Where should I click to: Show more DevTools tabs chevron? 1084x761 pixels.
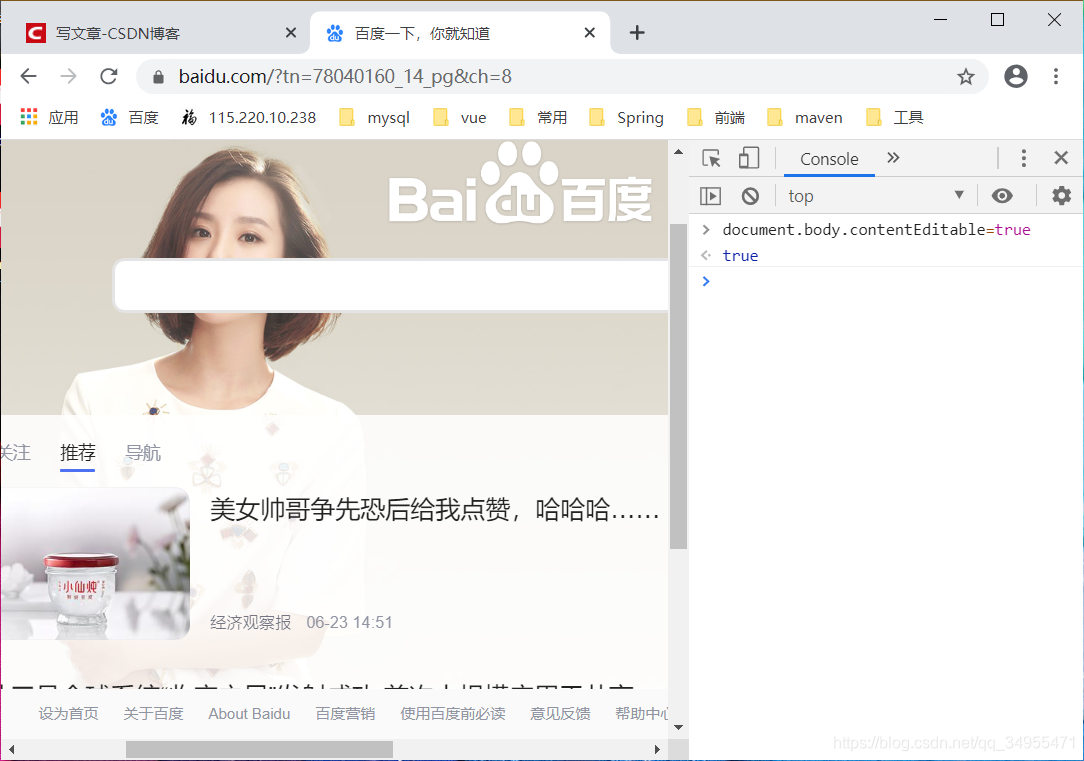pyautogui.click(x=893, y=158)
